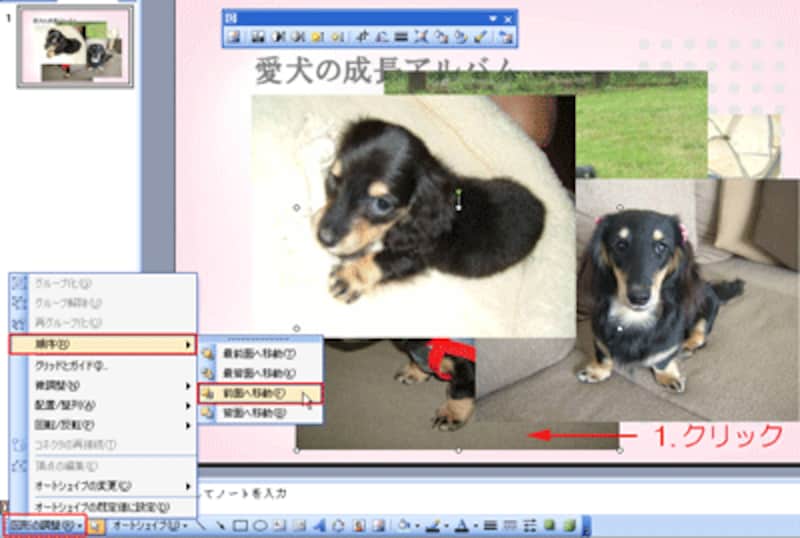This screenshot has height=538, width=800.
Task: Click the Rectangle tool in drawing toolbar
Action: click(x=241, y=525)
